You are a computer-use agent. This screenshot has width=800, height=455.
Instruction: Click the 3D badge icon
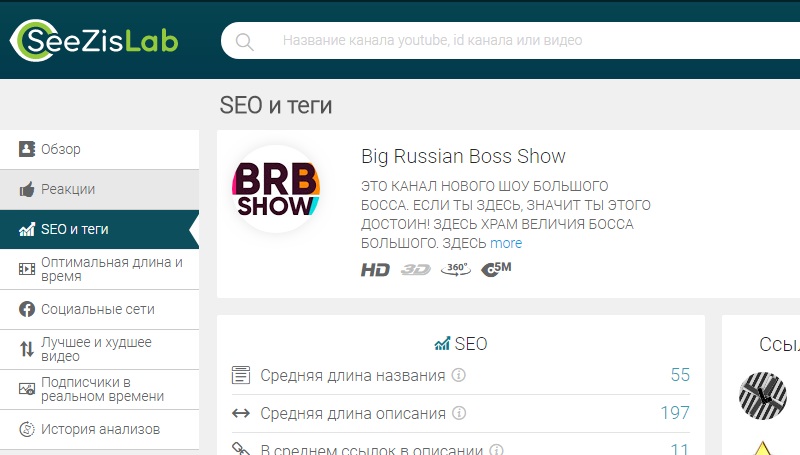coord(415,269)
